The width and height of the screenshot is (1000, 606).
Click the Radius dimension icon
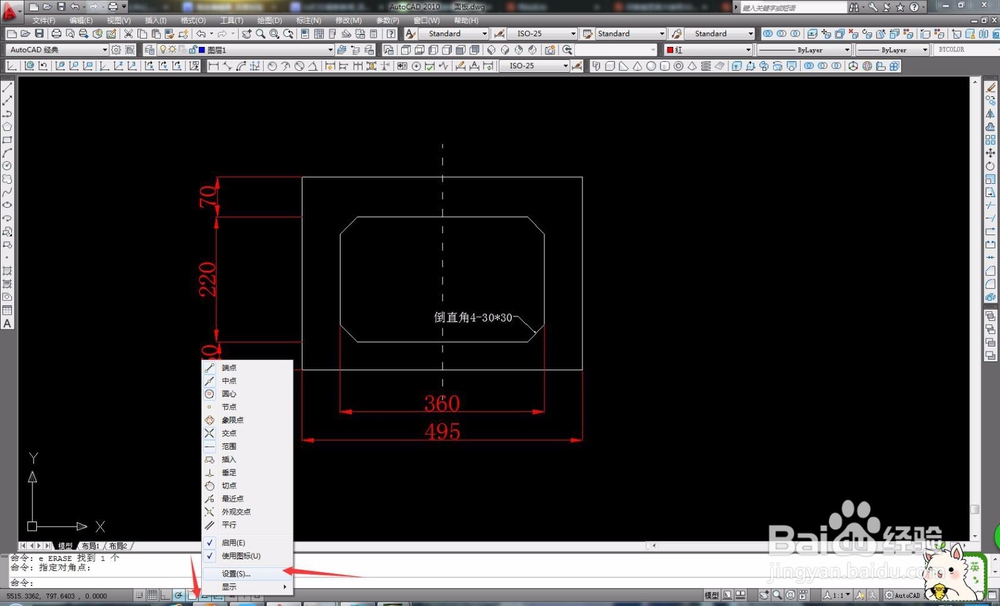click(x=272, y=66)
